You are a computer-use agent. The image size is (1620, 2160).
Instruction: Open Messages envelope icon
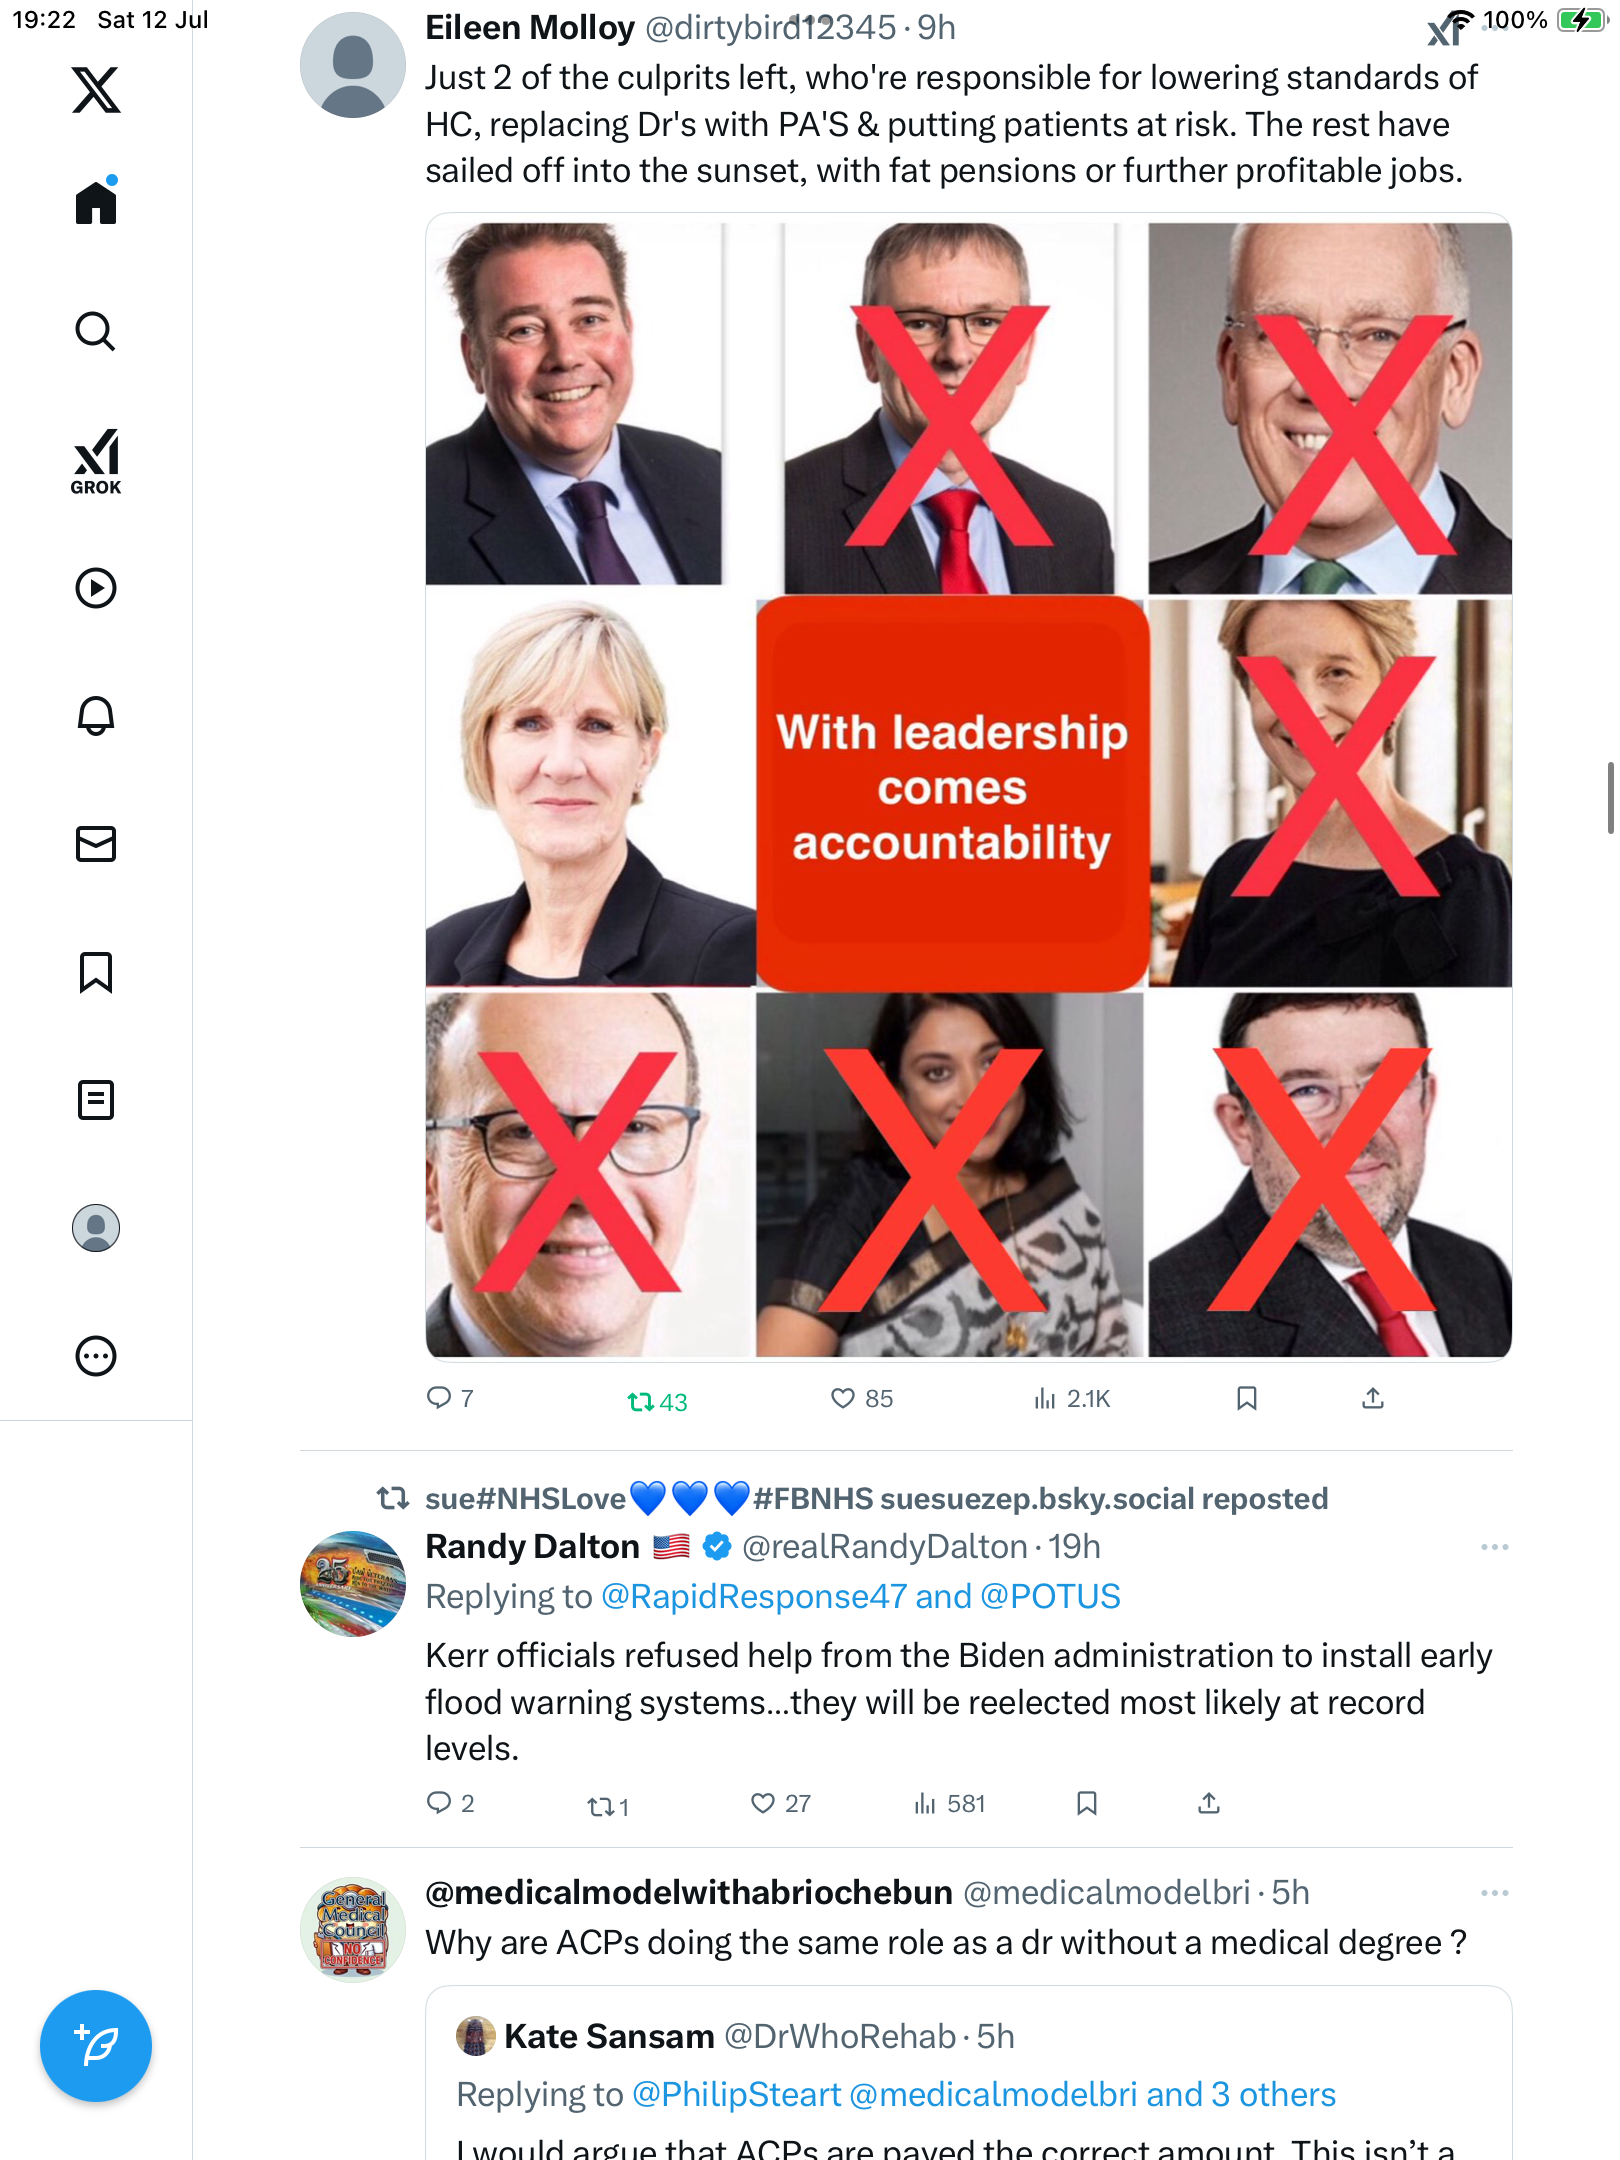96,844
